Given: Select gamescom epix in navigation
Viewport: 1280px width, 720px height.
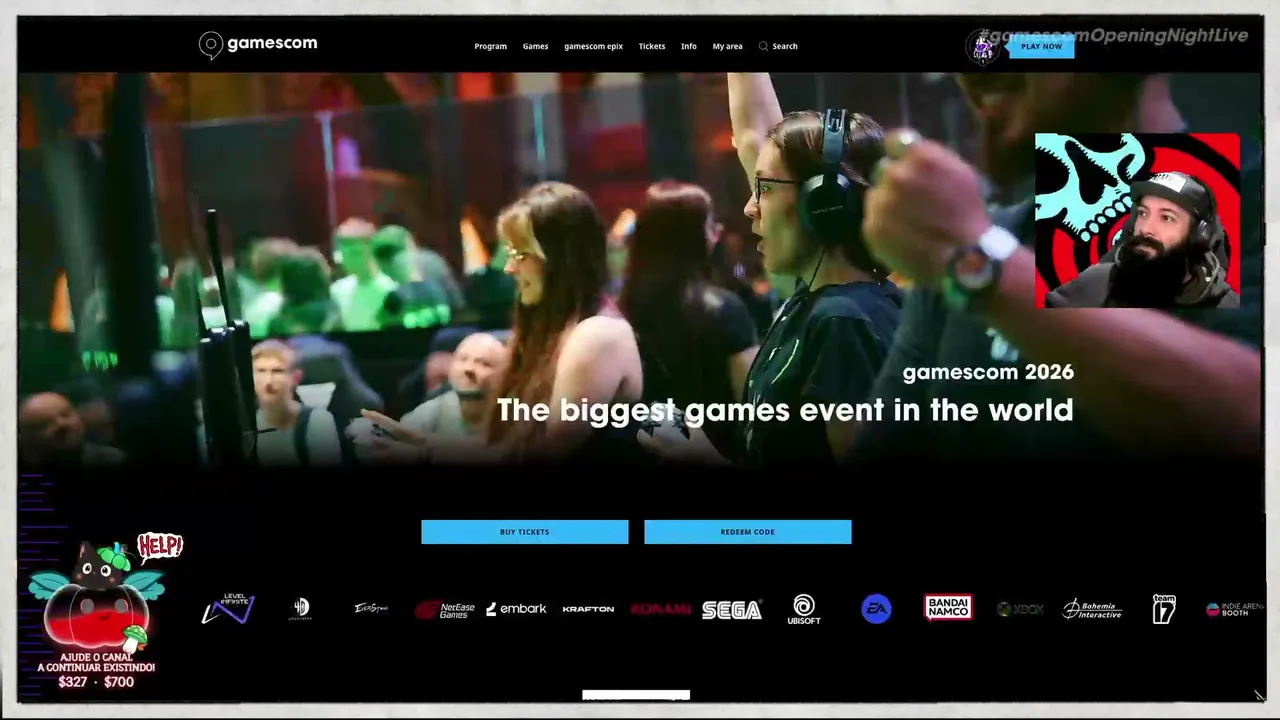Looking at the screenshot, I should [593, 46].
